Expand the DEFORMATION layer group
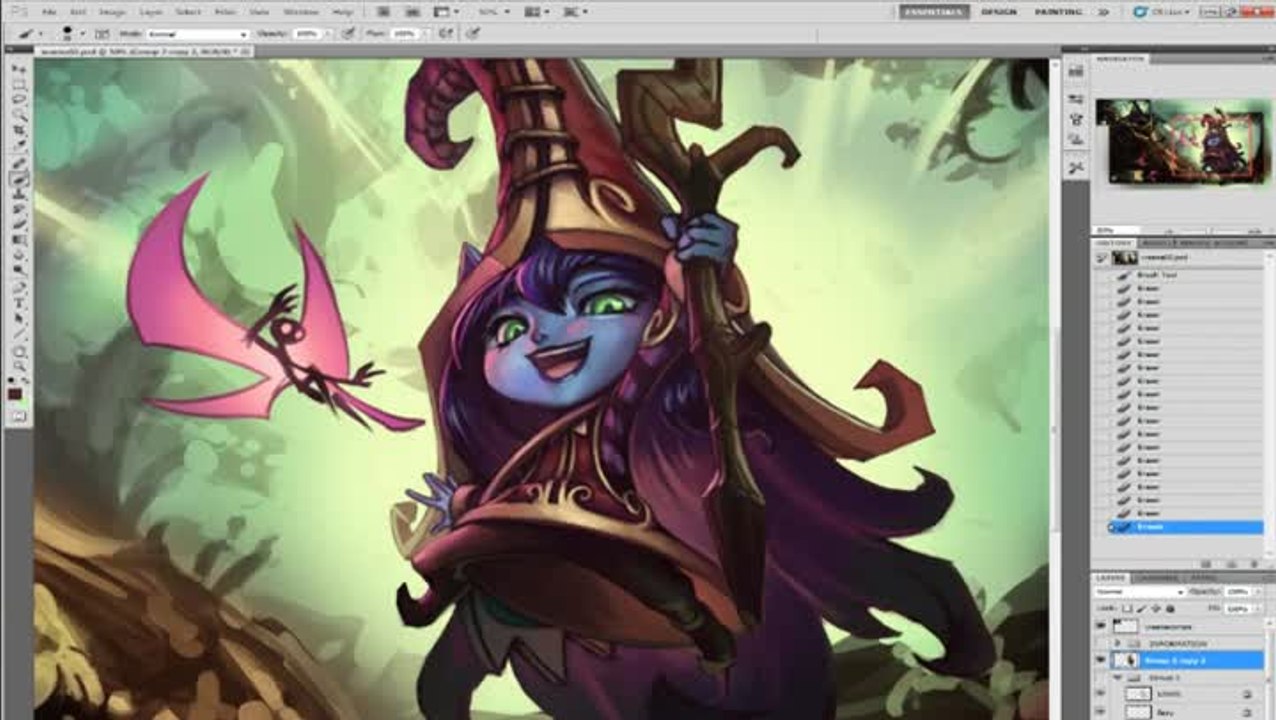The height and width of the screenshot is (720, 1276). [1117, 643]
